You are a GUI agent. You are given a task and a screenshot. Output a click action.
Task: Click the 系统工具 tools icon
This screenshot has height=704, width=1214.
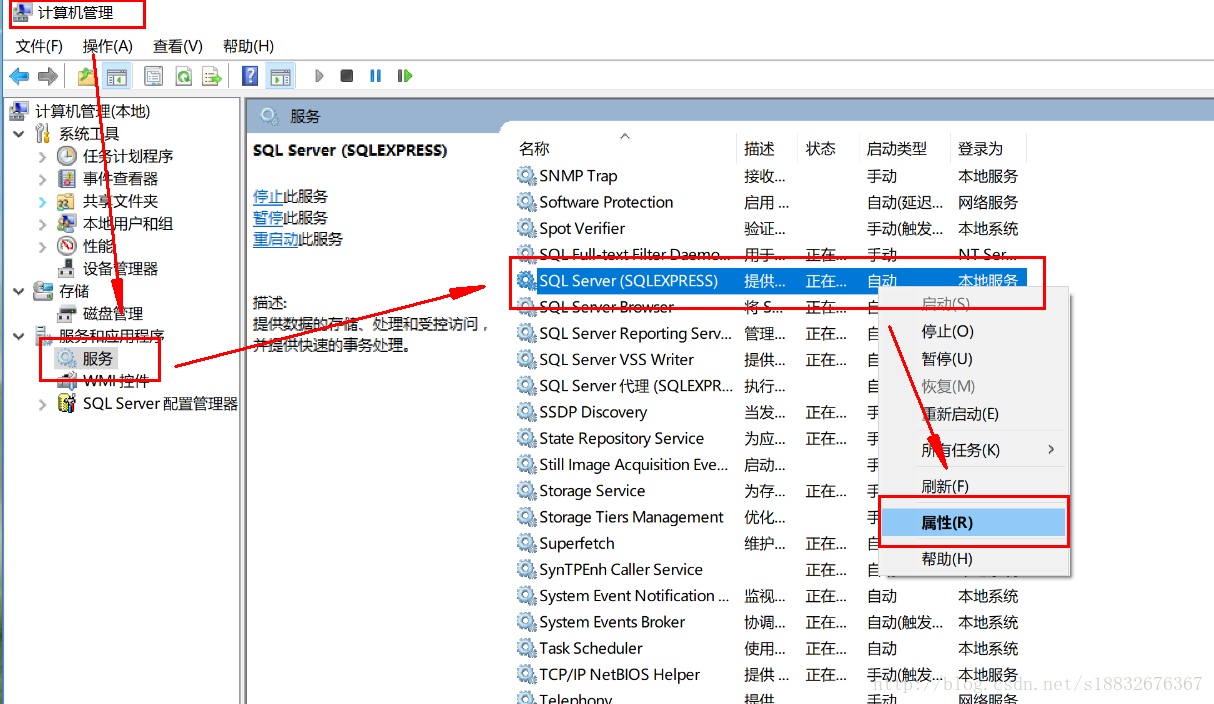[44, 133]
